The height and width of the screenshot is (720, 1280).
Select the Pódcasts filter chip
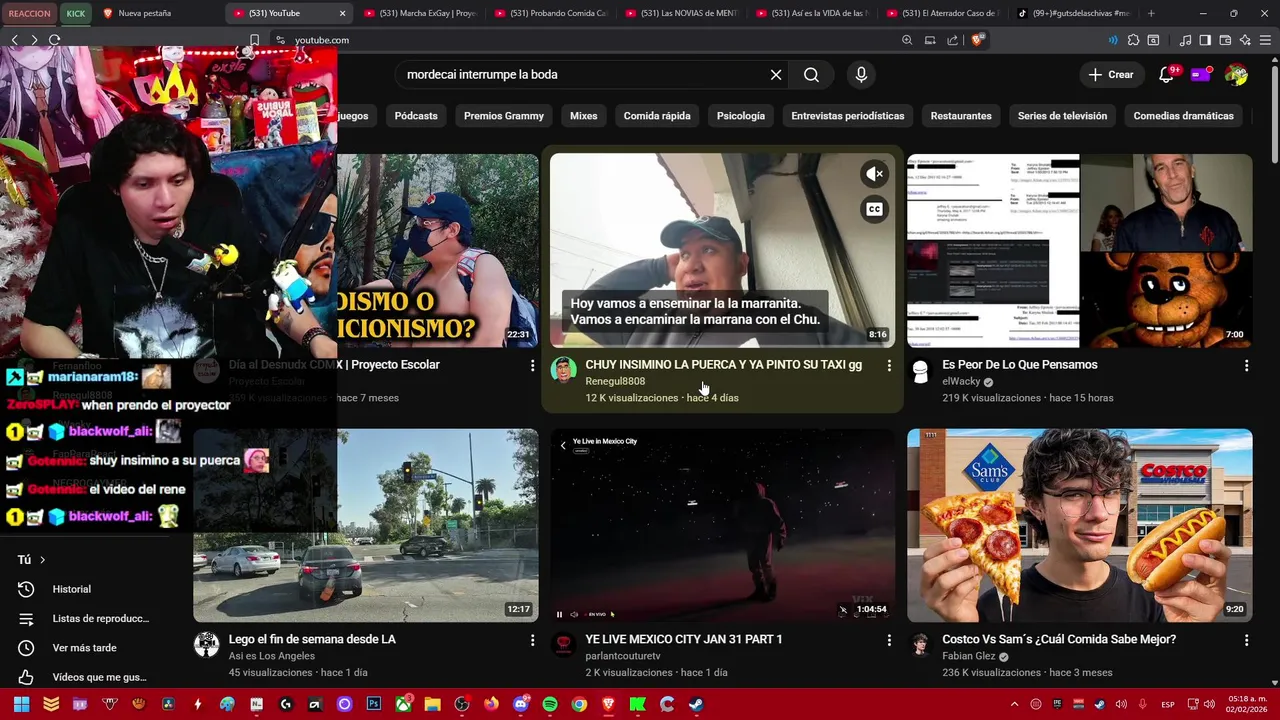click(x=416, y=116)
